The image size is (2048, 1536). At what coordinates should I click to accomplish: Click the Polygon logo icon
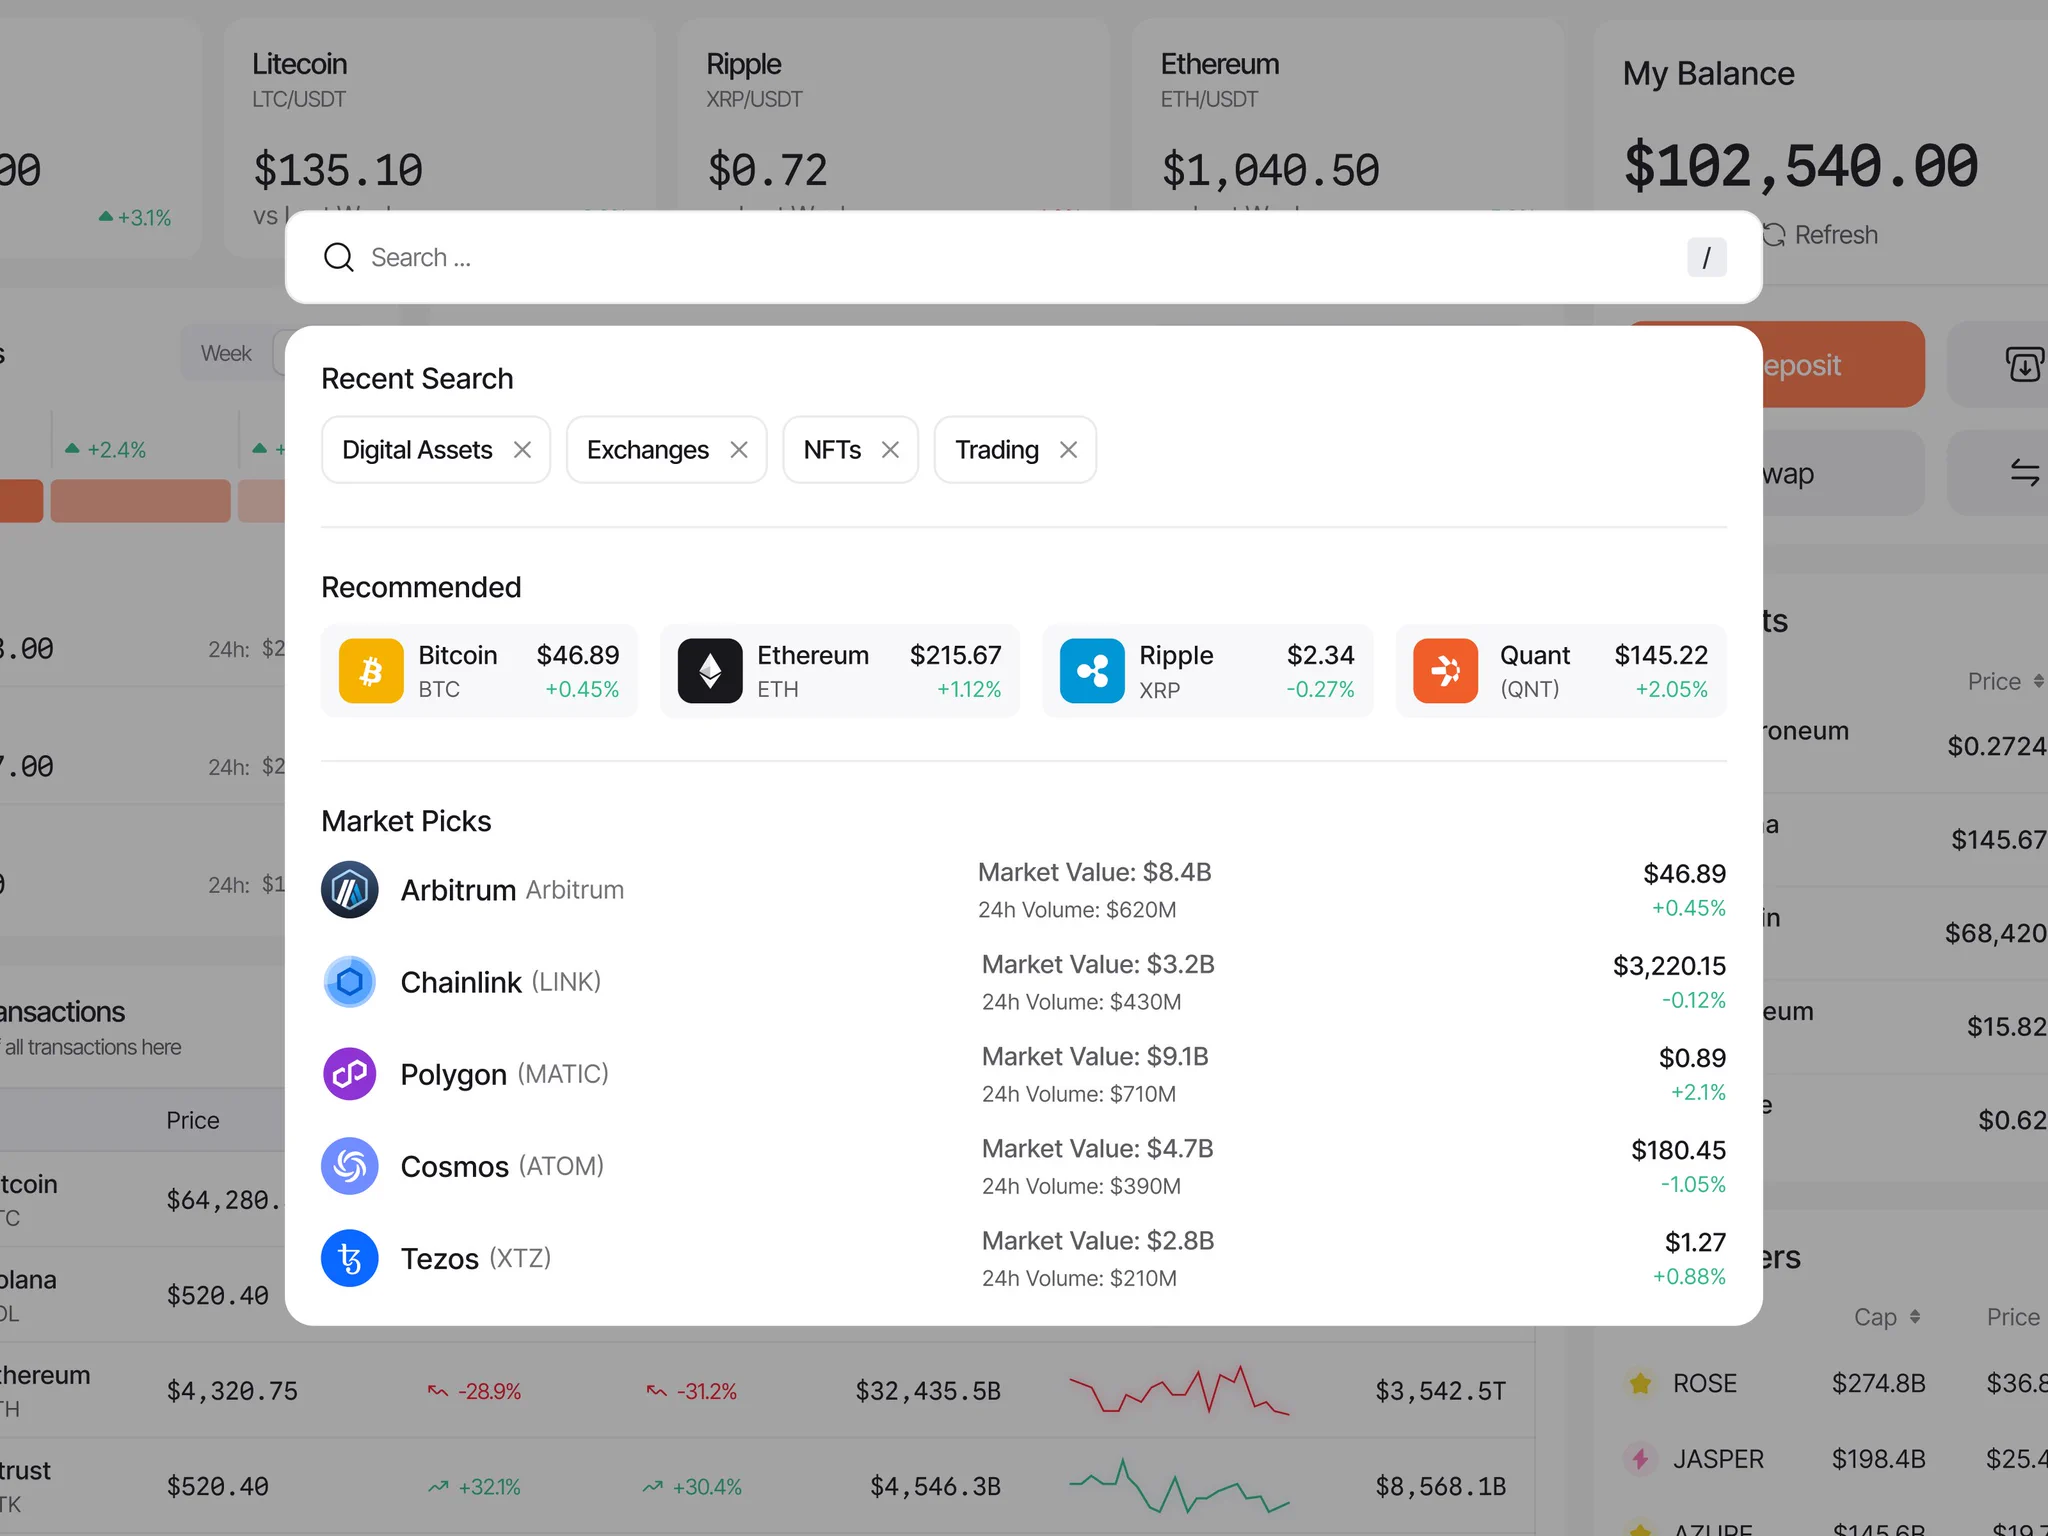350,1073
